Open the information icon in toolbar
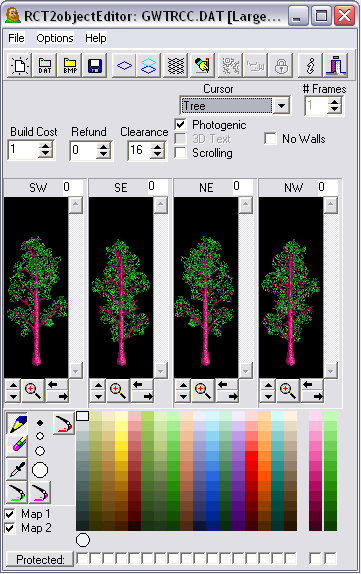Screen dimensions: 361x574 click(310, 66)
